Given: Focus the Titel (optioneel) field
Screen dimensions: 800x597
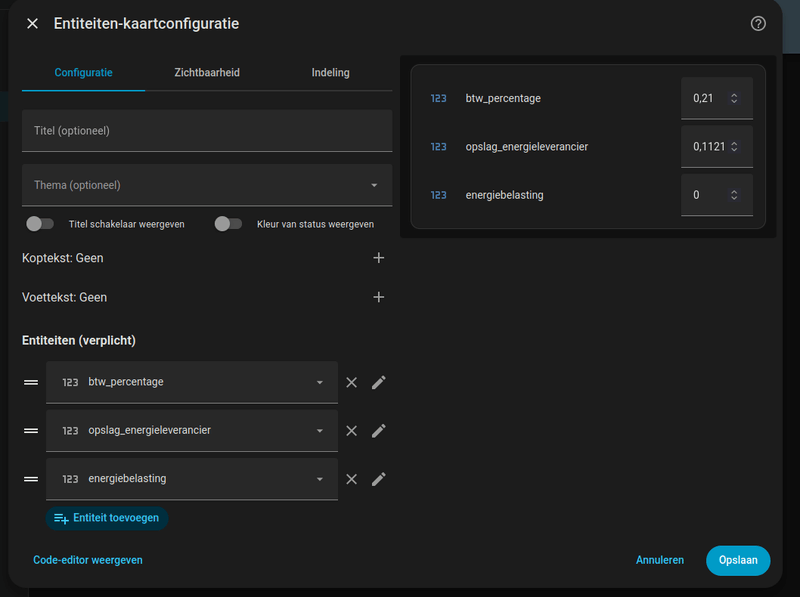Looking at the screenshot, I should point(207,131).
